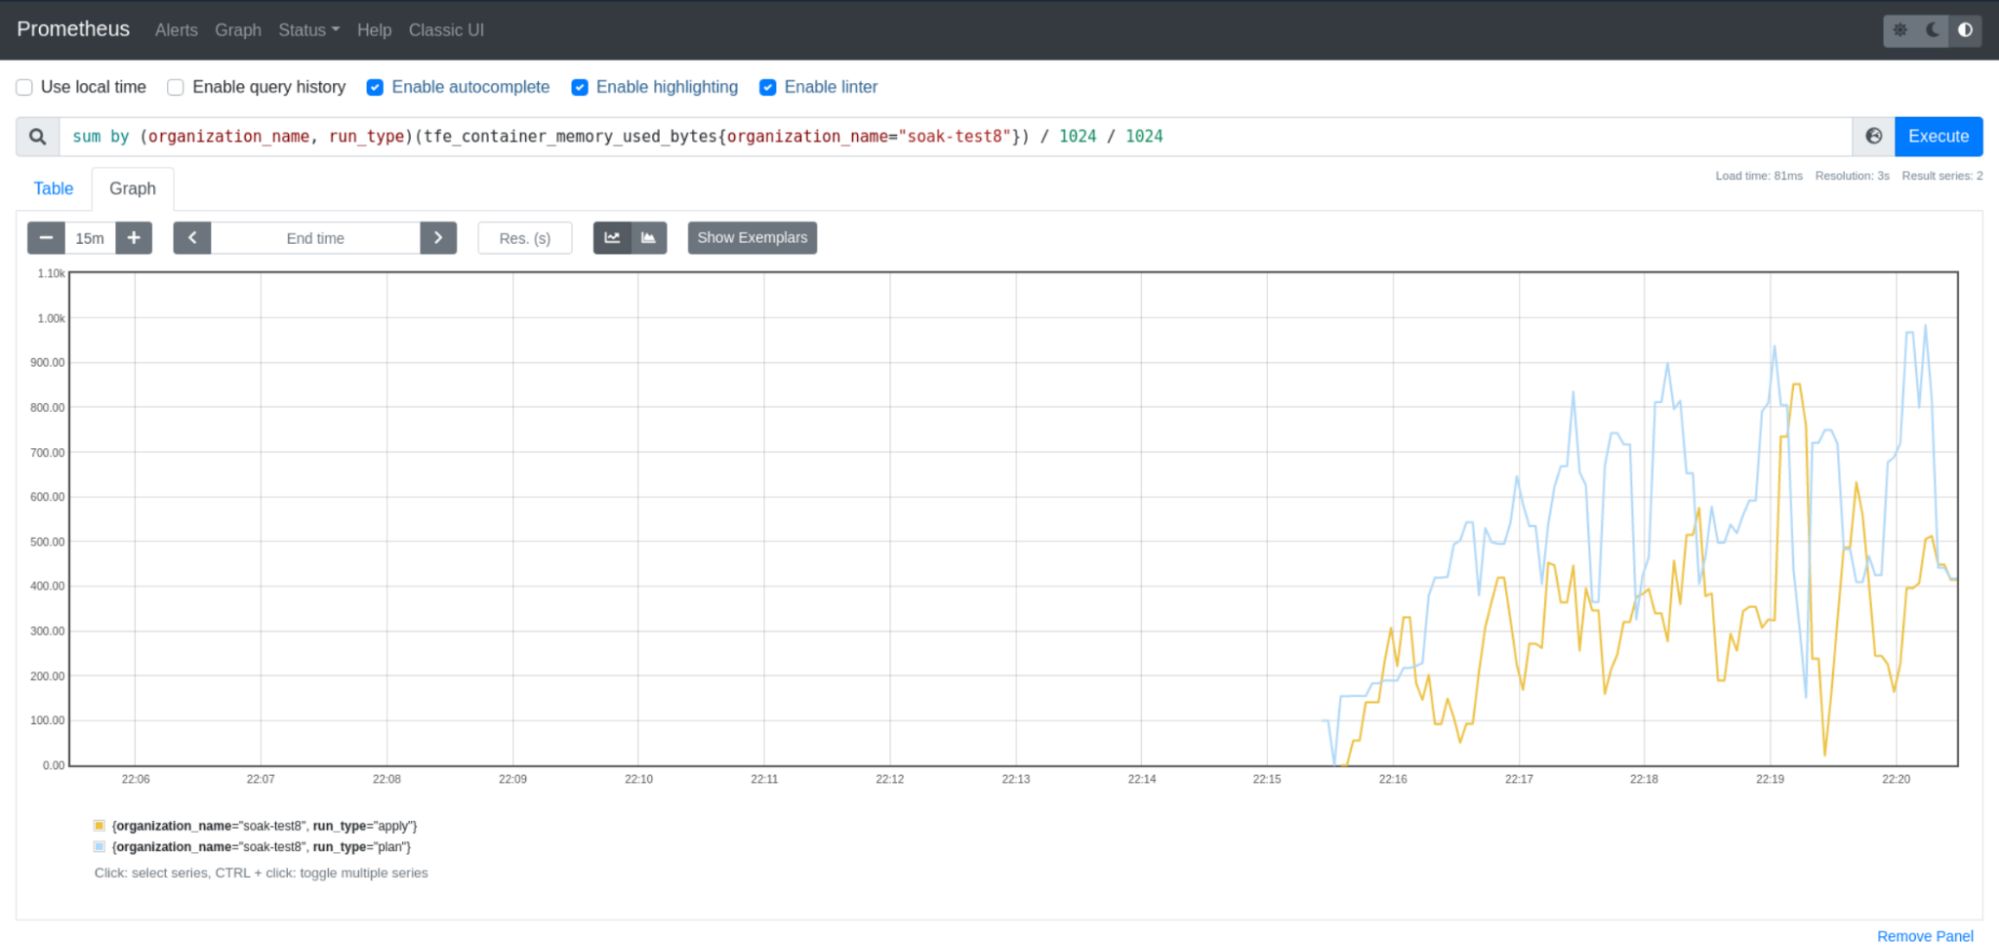Click the settings gear in the top bar
Screen dimensions: 1999x950
(x=1899, y=30)
